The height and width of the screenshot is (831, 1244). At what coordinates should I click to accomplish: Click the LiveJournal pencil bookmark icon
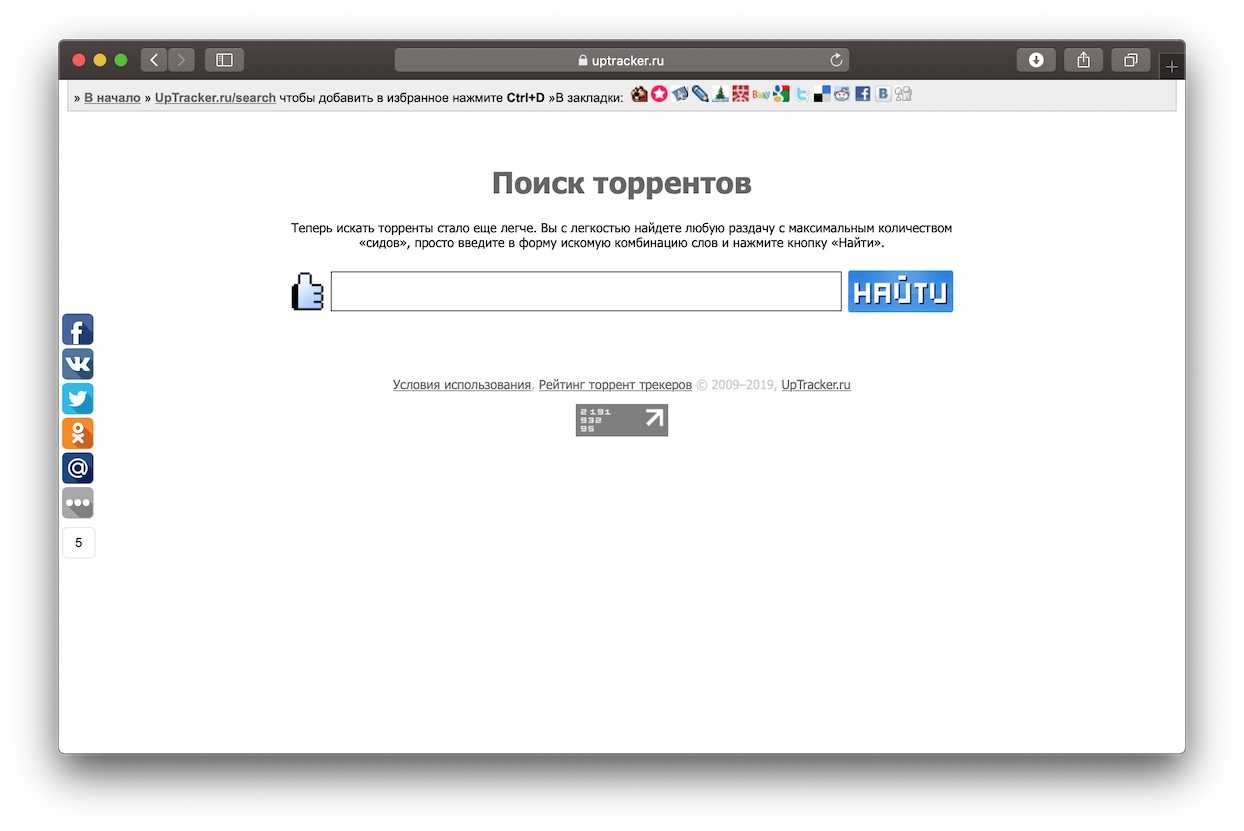click(x=700, y=94)
